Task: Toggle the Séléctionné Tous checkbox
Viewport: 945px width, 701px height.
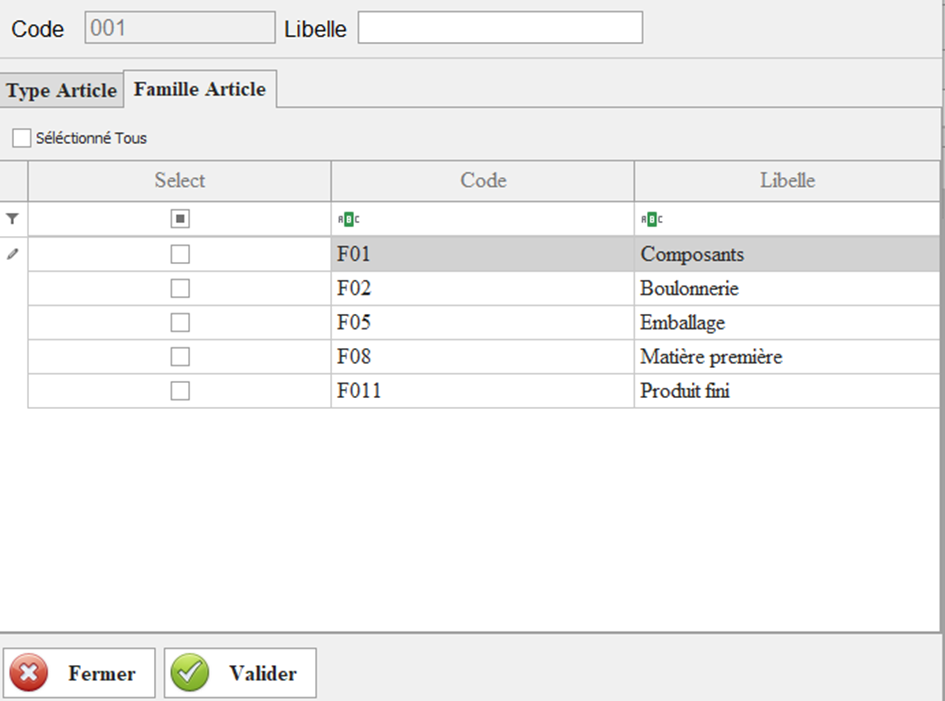Action: pyautogui.click(x=22, y=138)
